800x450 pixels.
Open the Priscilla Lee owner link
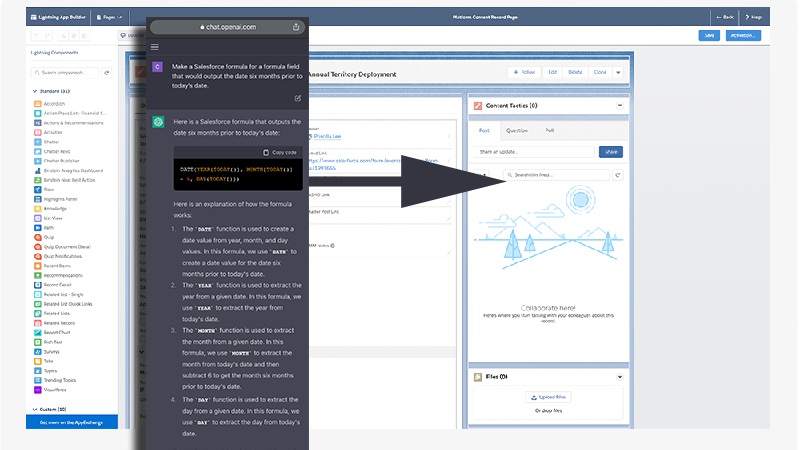[x=328, y=137]
